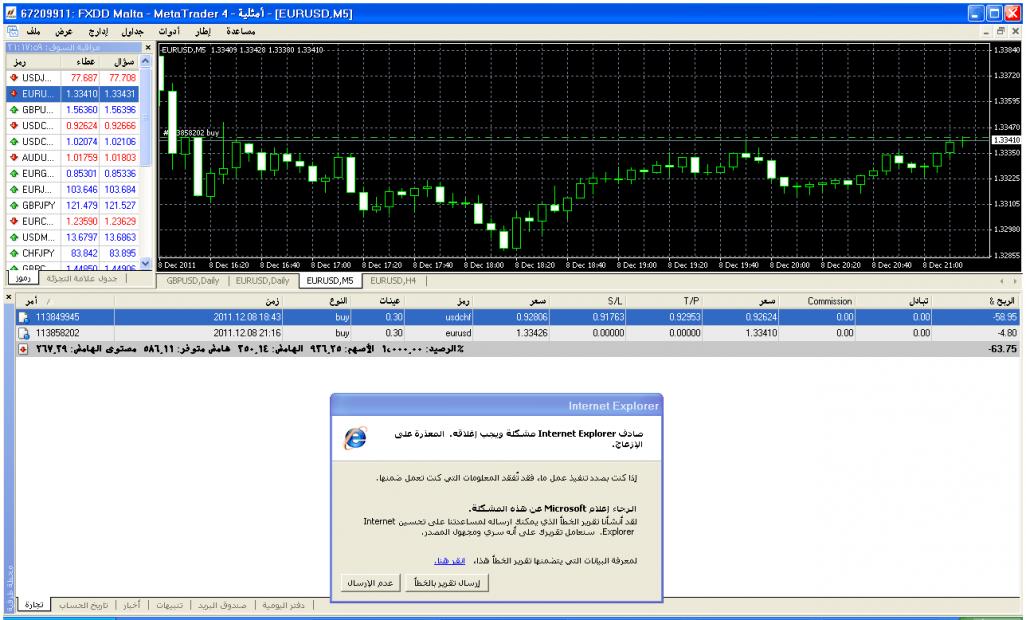1026x620 pixels.
Task: Click the انقر هنا (click here) link
Action: pyautogui.click(x=448, y=561)
